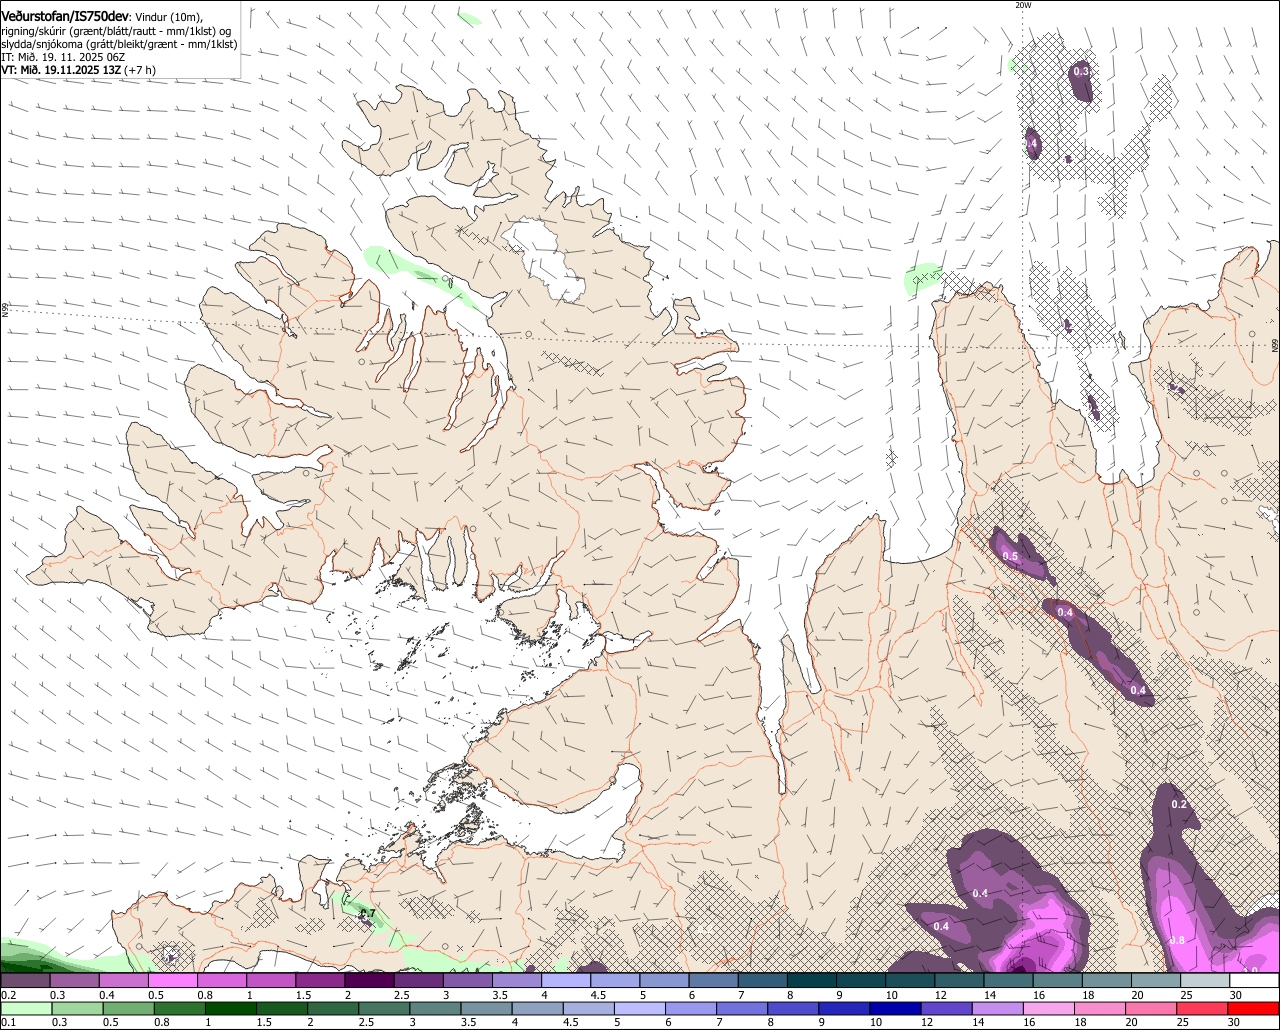Pick lower-scale swatch between 3.5 and 4
Image resolution: width=1280 pixels, height=1030 pixels.
coord(488,1009)
